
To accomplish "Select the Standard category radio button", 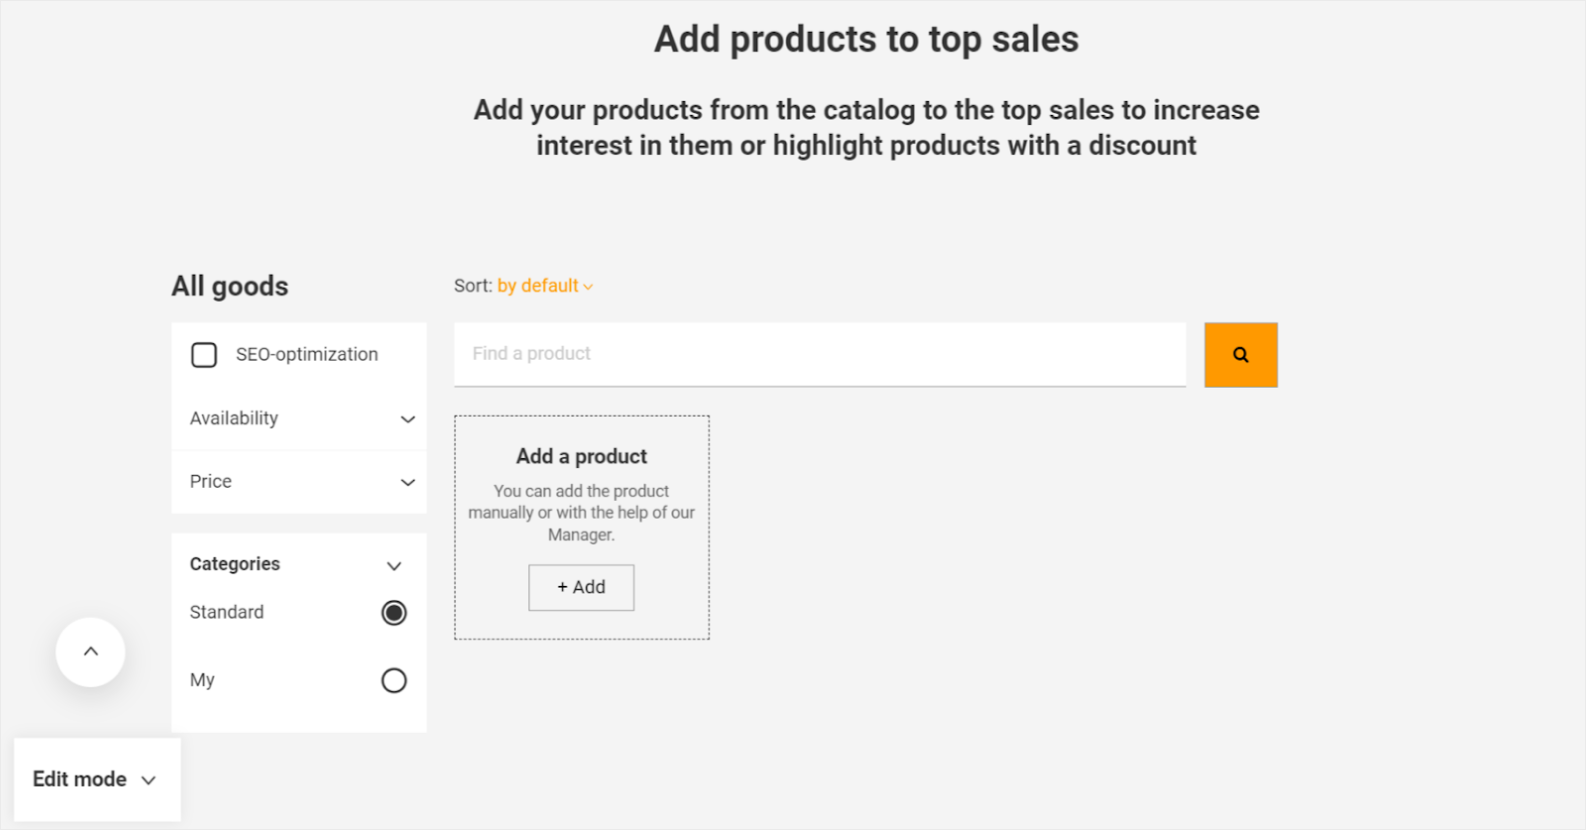I will [x=394, y=613].
